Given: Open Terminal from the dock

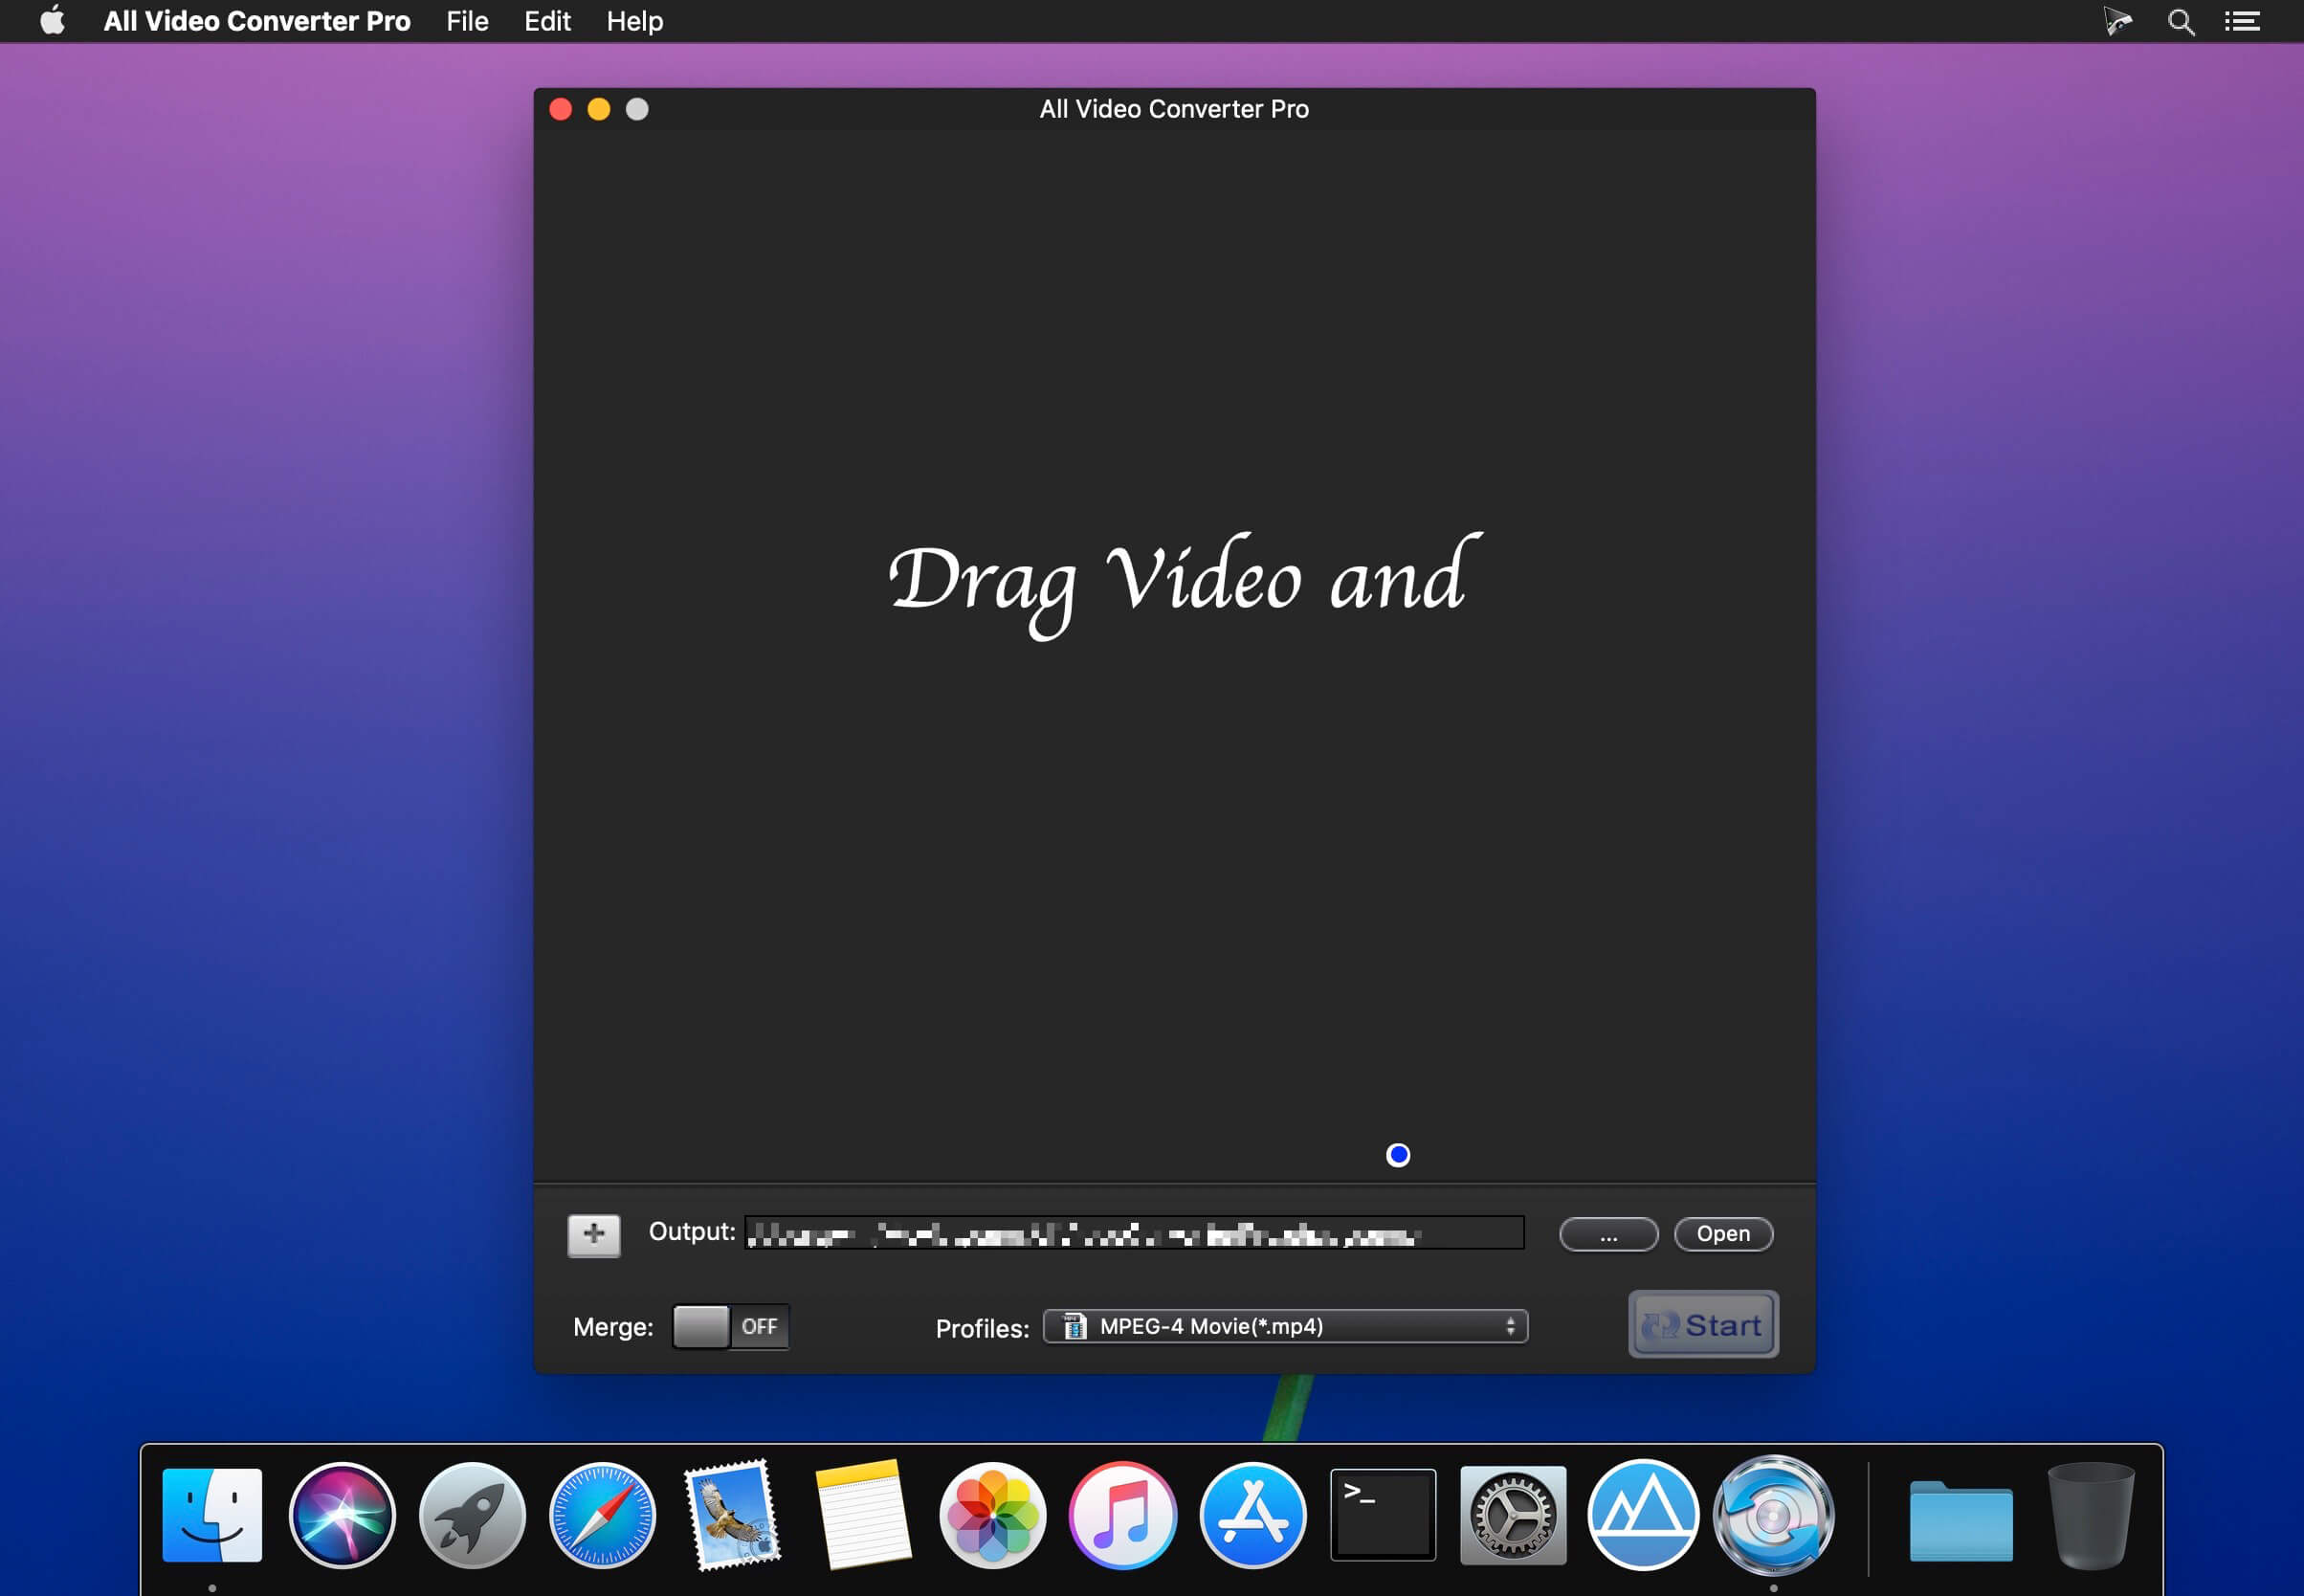Looking at the screenshot, I should coord(1382,1514).
